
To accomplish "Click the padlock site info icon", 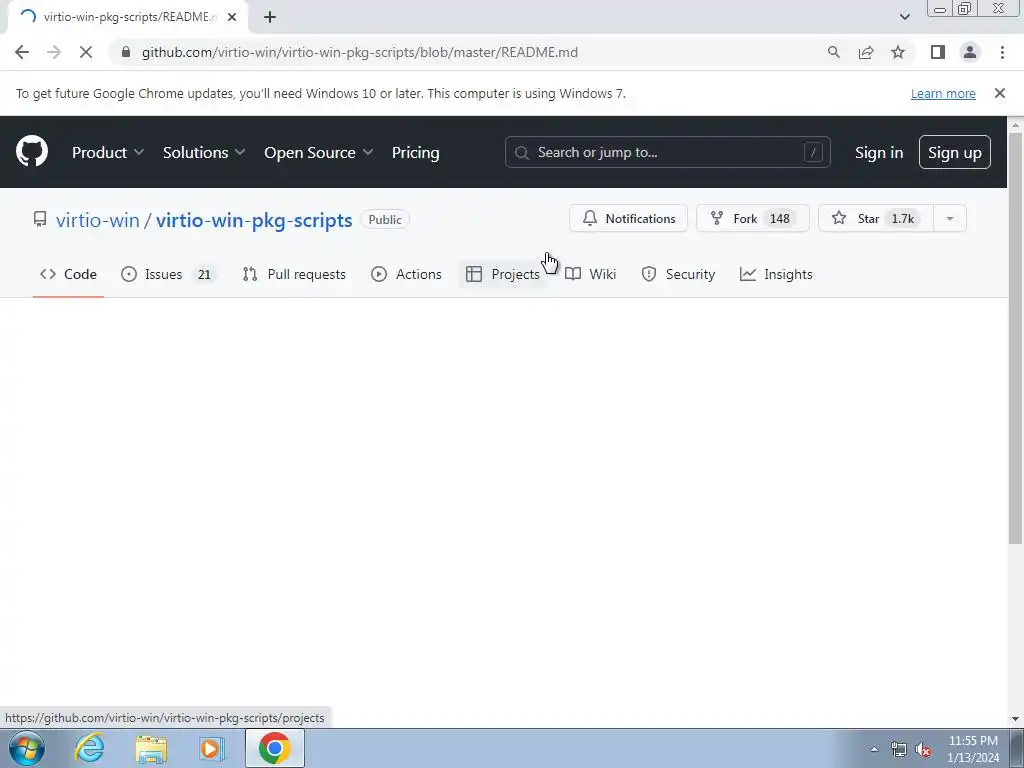I will (126, 52).
